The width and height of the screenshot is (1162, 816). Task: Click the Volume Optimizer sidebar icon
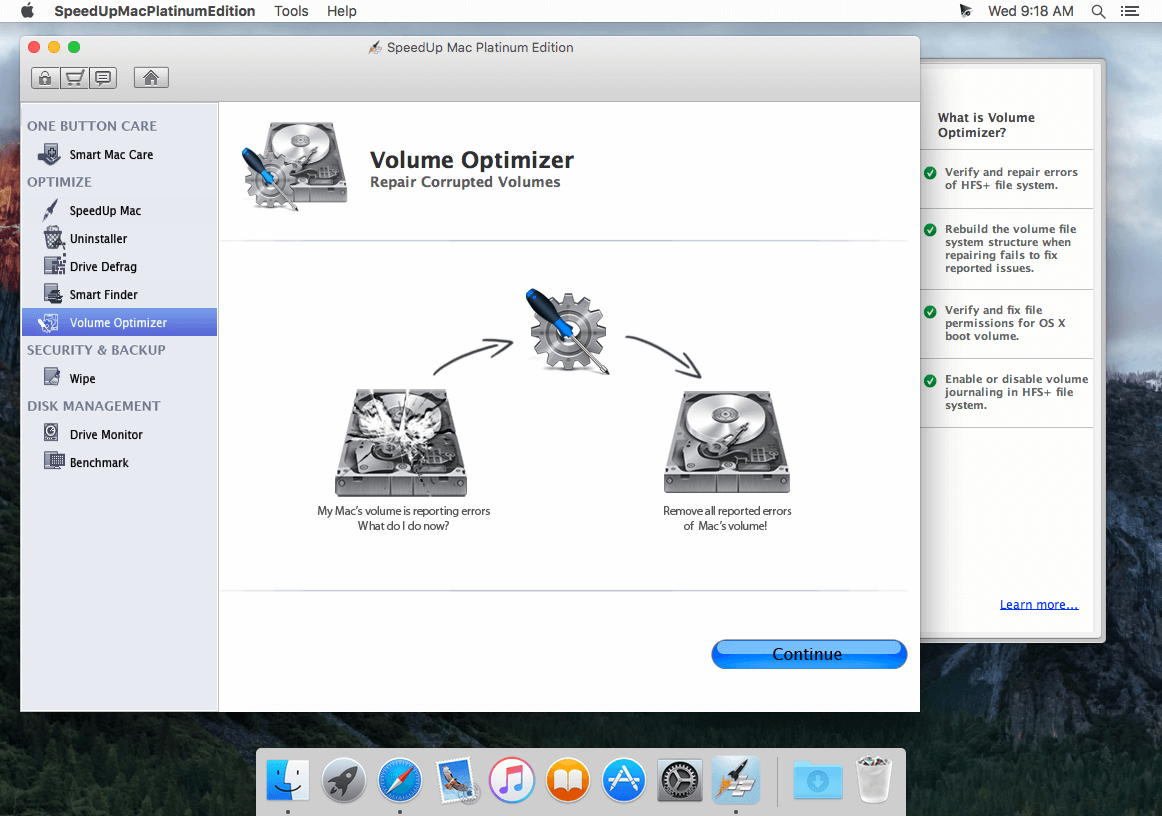point(49,322)
